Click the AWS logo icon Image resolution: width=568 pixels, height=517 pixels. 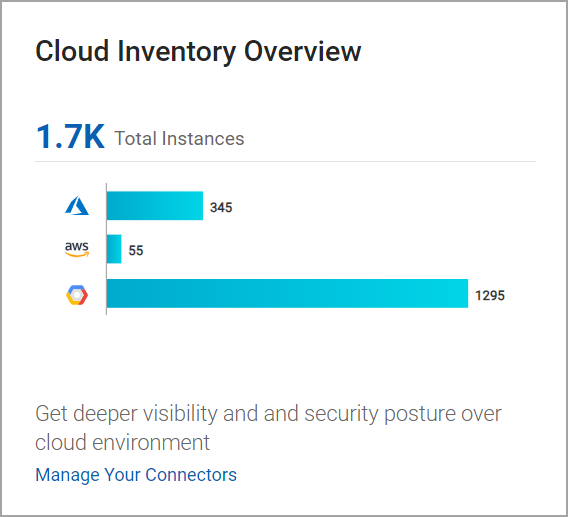pyautogui.click(x=77, y=249)
